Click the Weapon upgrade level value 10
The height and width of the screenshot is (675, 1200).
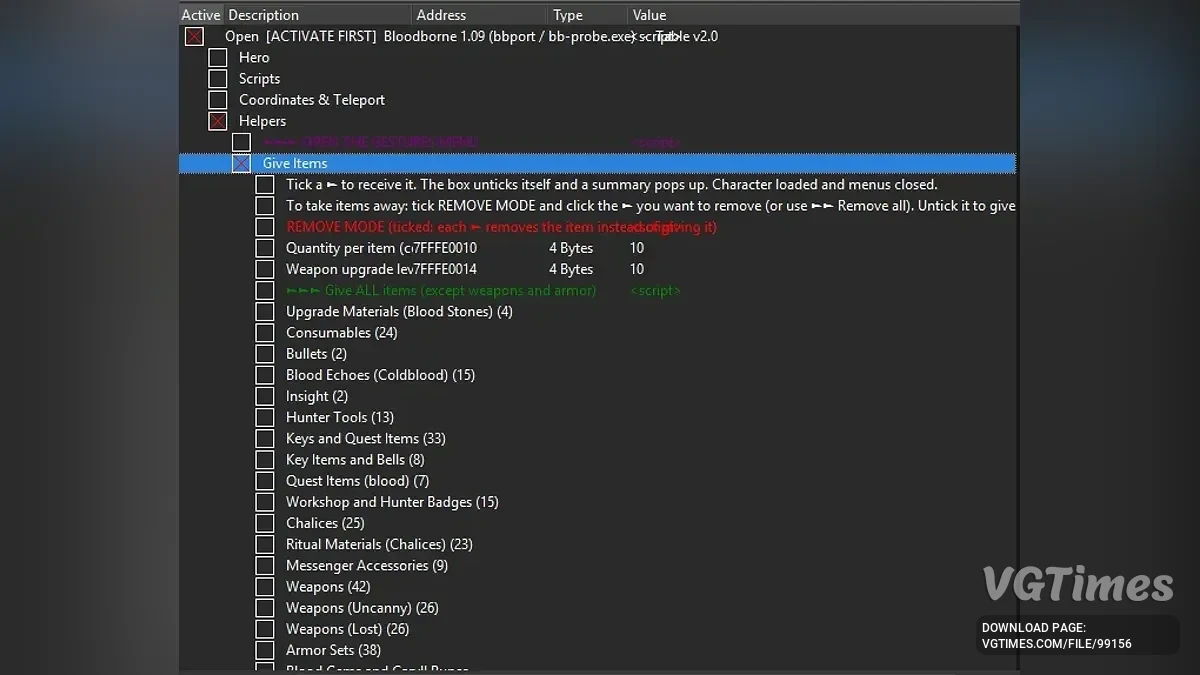(x=637, y=269)
